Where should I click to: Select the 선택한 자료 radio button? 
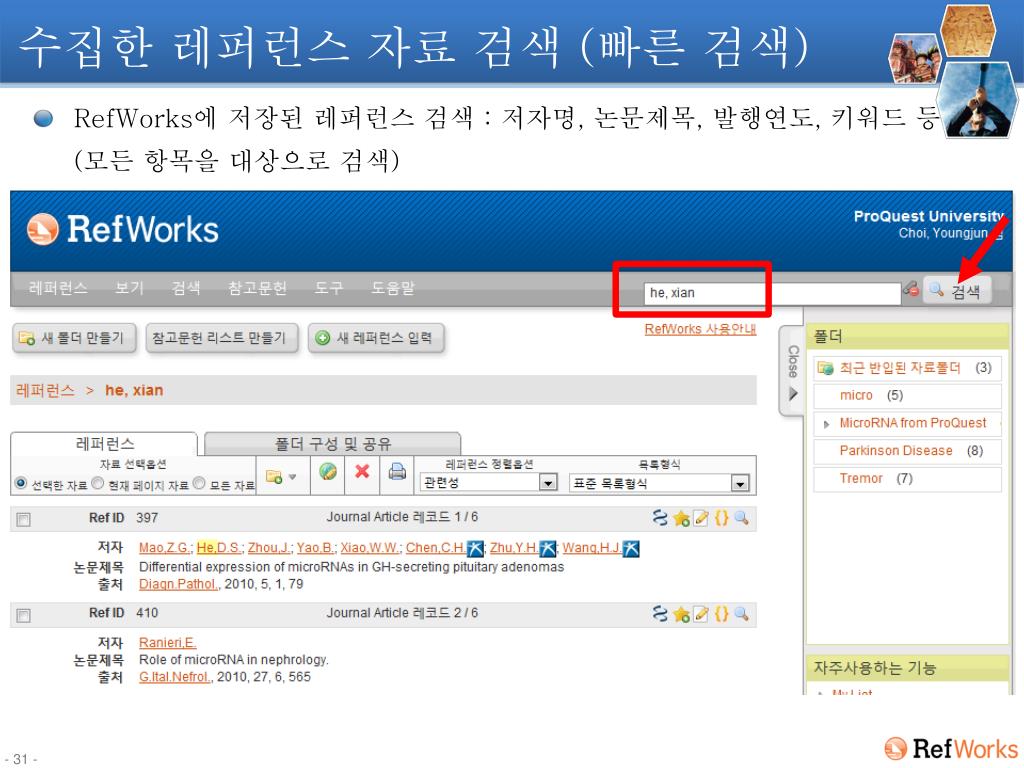(21, 483)
